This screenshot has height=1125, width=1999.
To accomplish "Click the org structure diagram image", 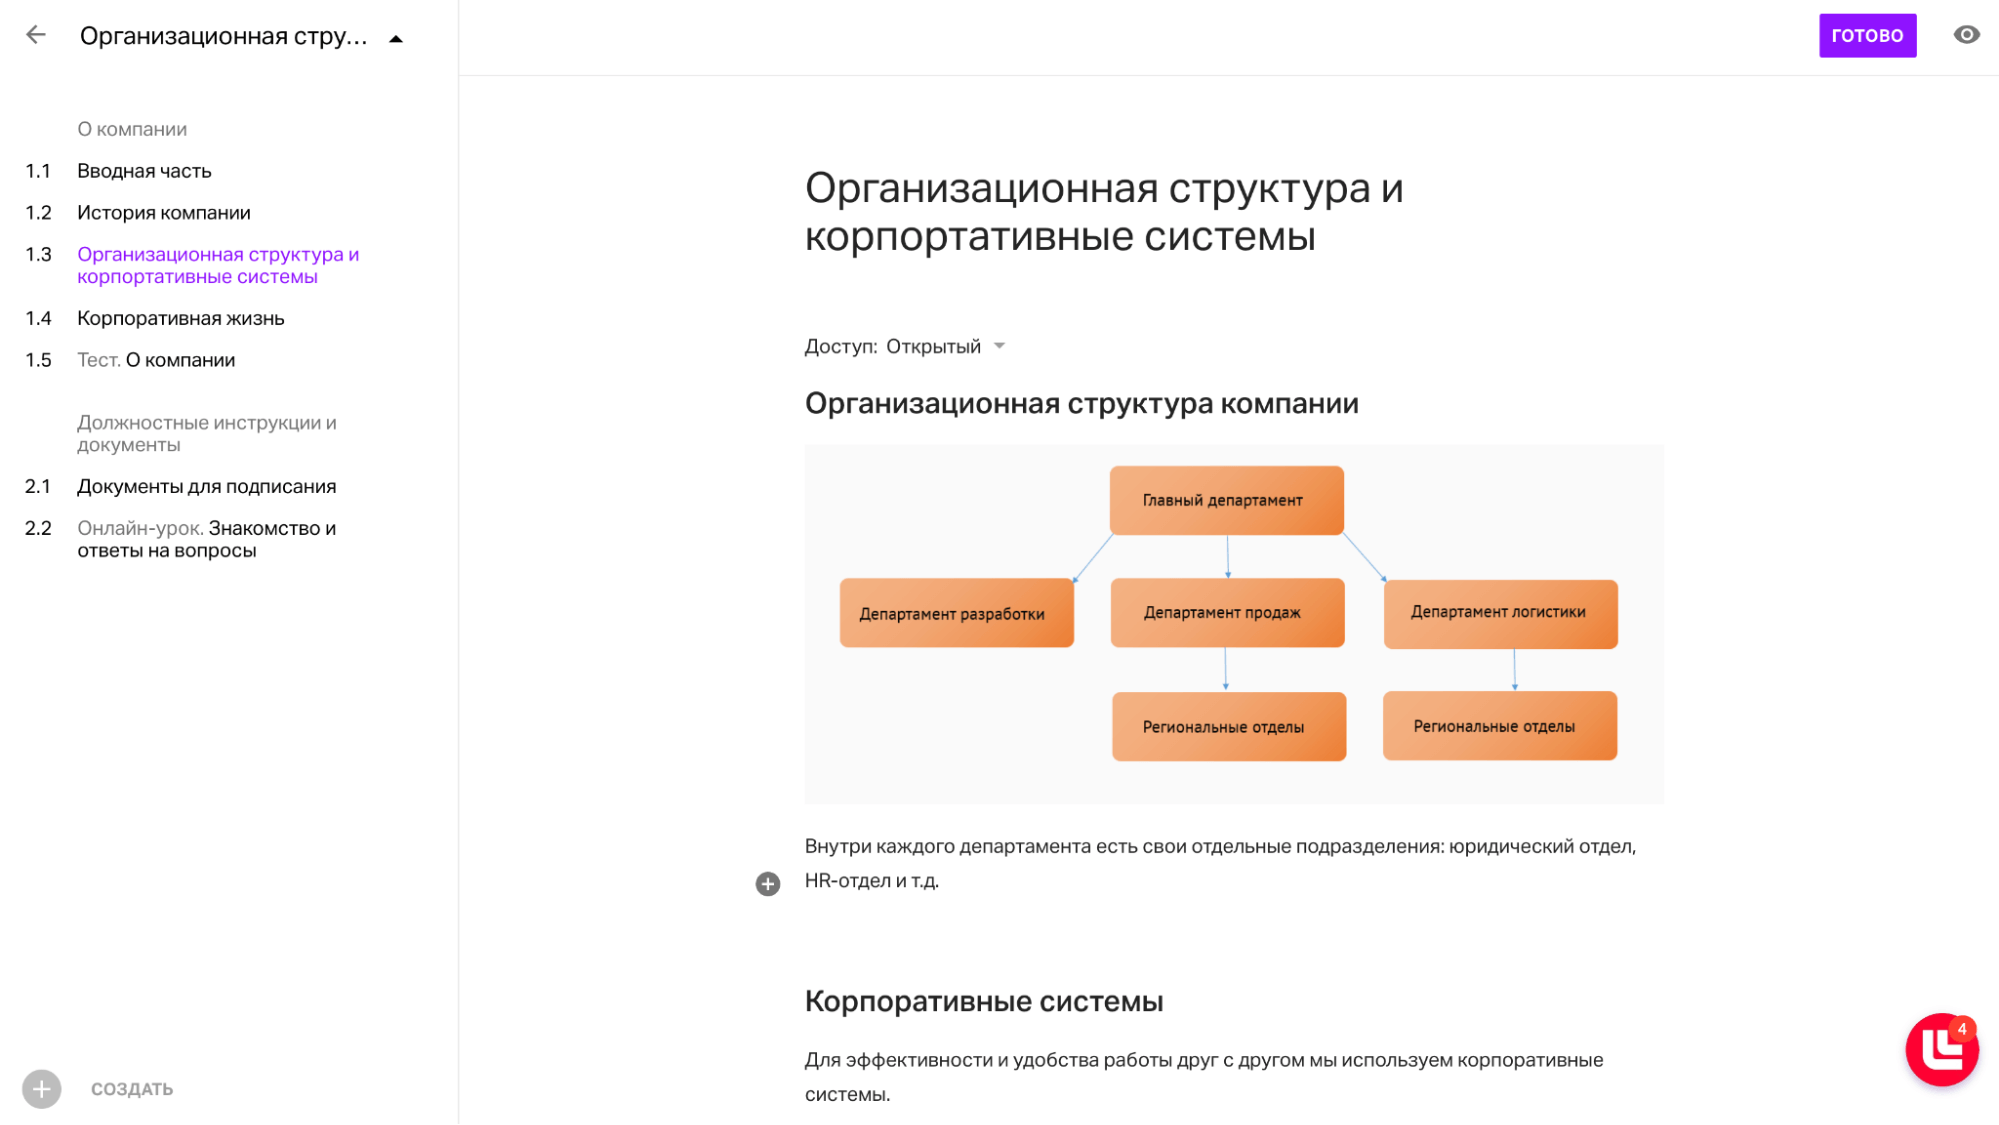I will click(x=1233, y=624).
